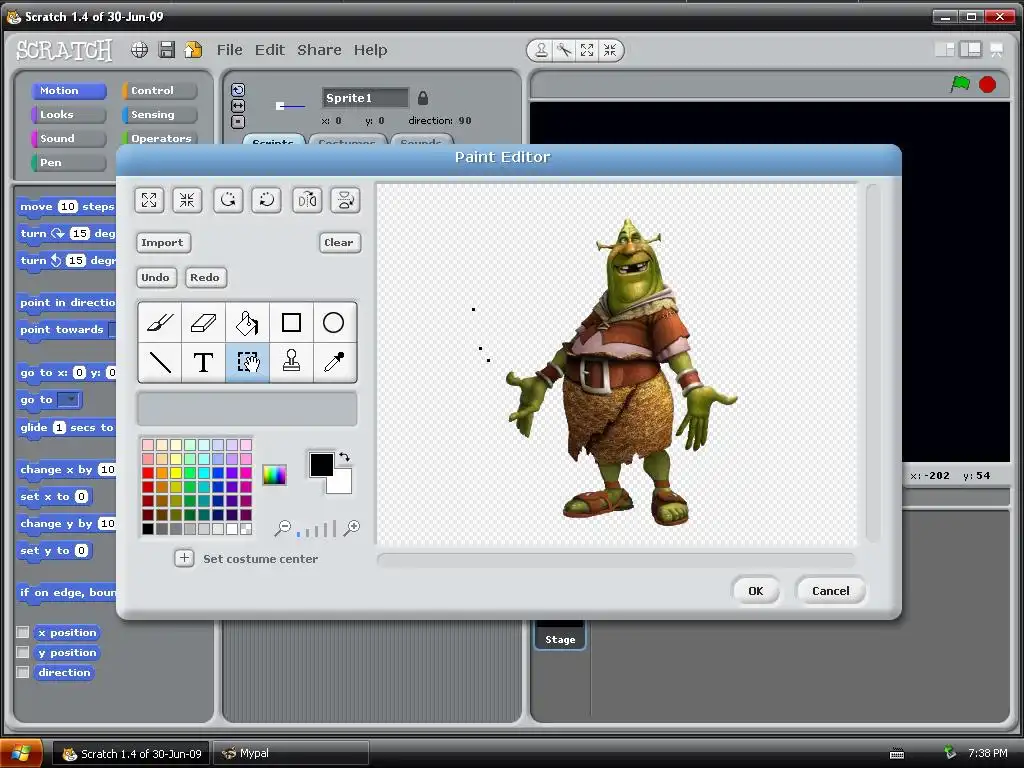
Task: Click the Shrink sprite icon in top toolbar
Action: click(610, 50)
